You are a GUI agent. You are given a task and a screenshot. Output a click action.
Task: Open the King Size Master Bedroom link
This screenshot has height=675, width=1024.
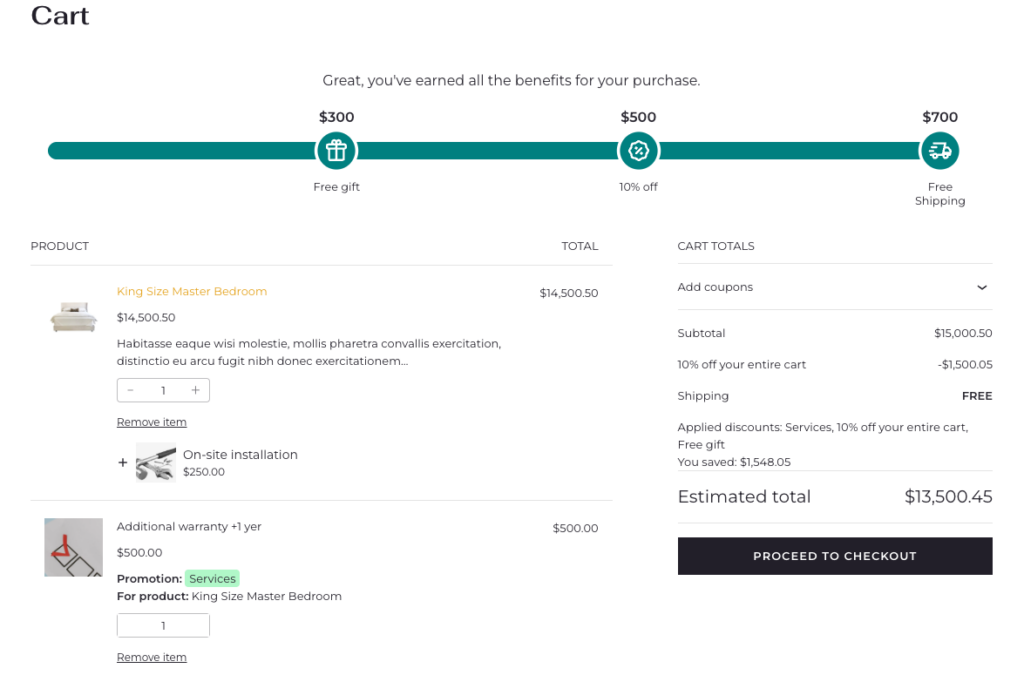click(x=192, y=292)
